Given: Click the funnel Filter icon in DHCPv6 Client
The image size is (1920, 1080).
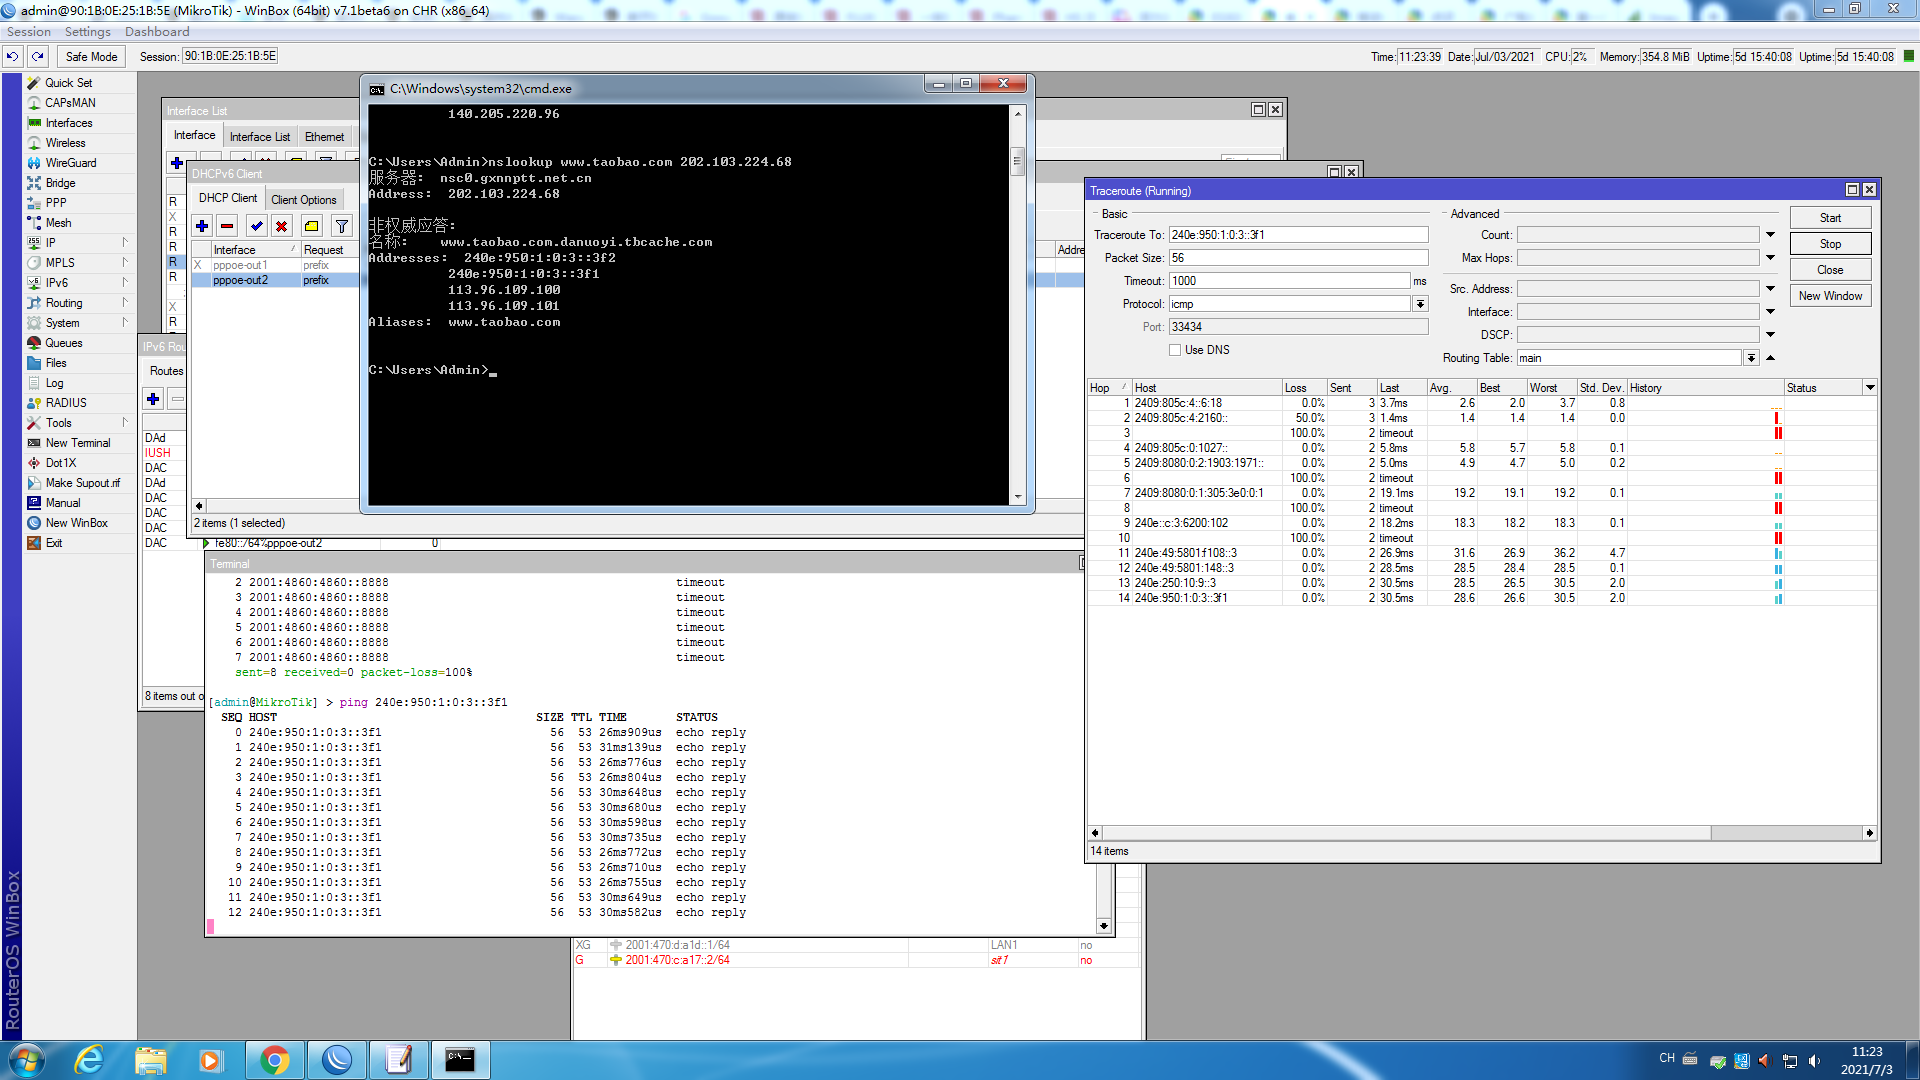Looking at the screenshot, I should coord(342,226).
